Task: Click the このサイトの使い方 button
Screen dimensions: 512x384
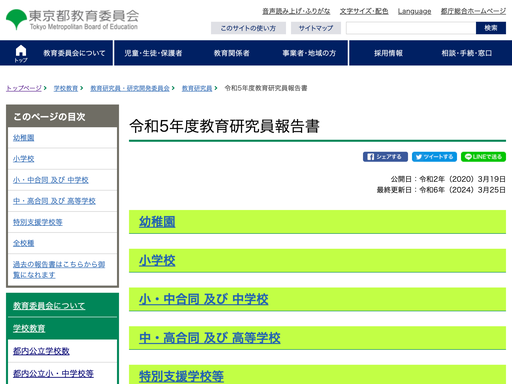Action: (x=248, y=28)
